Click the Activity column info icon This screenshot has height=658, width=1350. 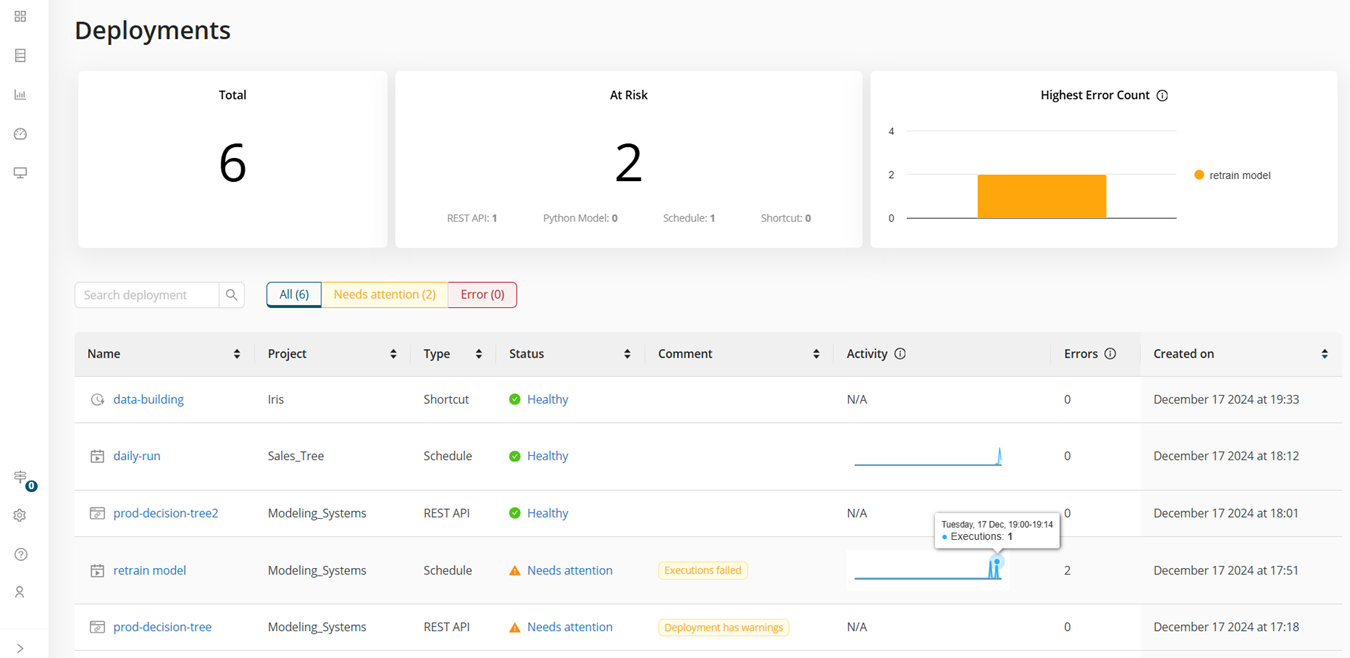tap(900, 354)
